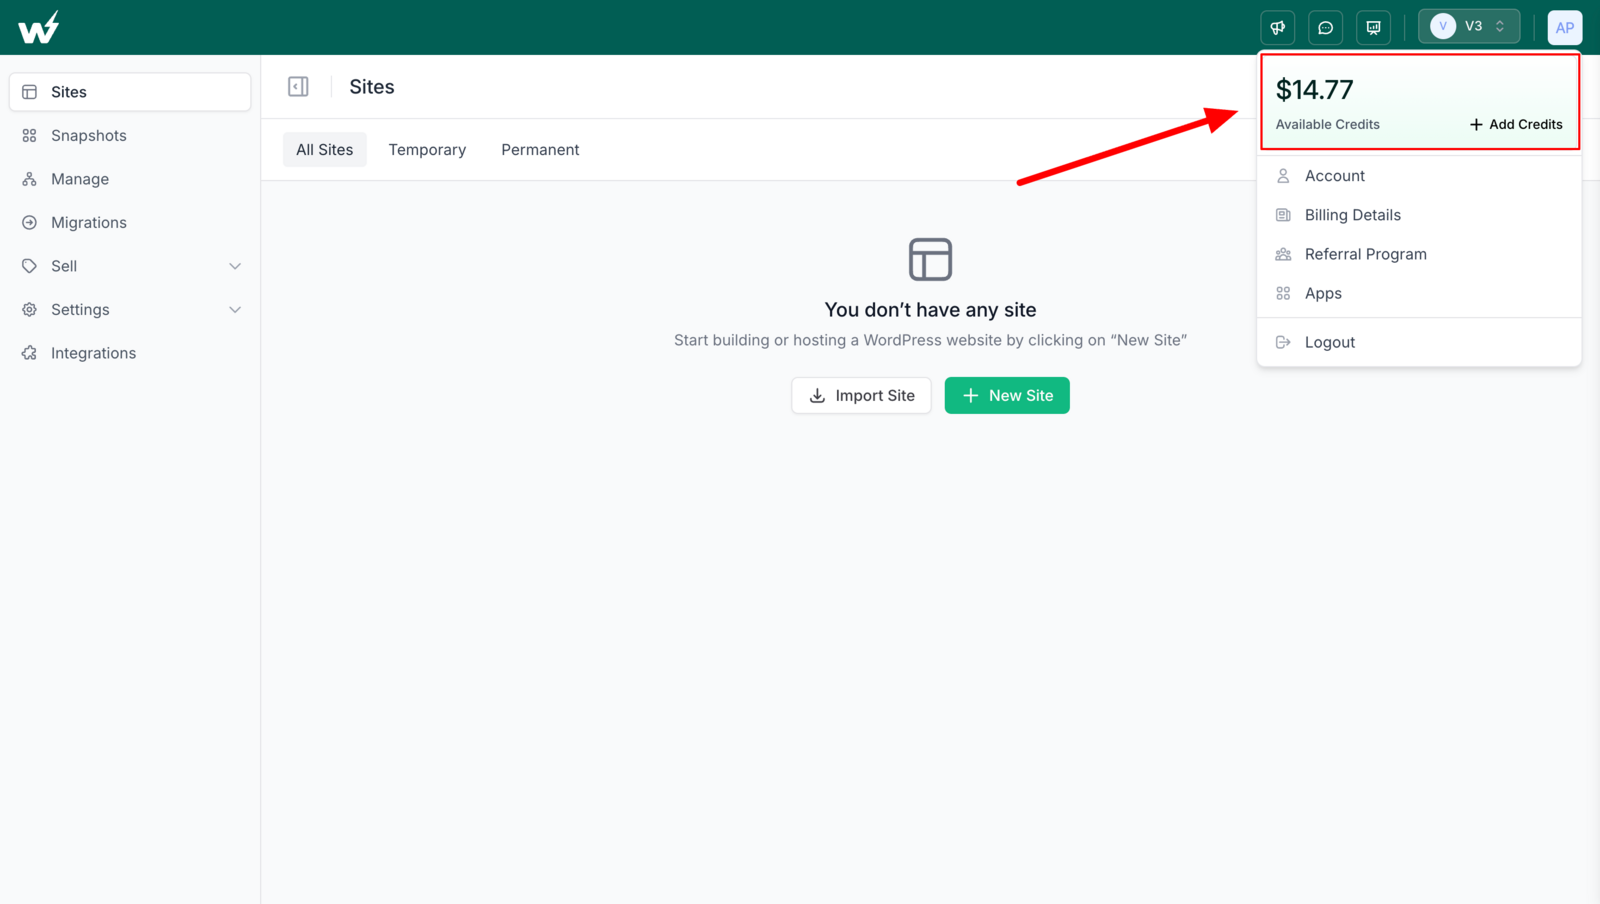The image size is (1600, 904).
Task: Switch to the Temporary tab
Action: 427,150
